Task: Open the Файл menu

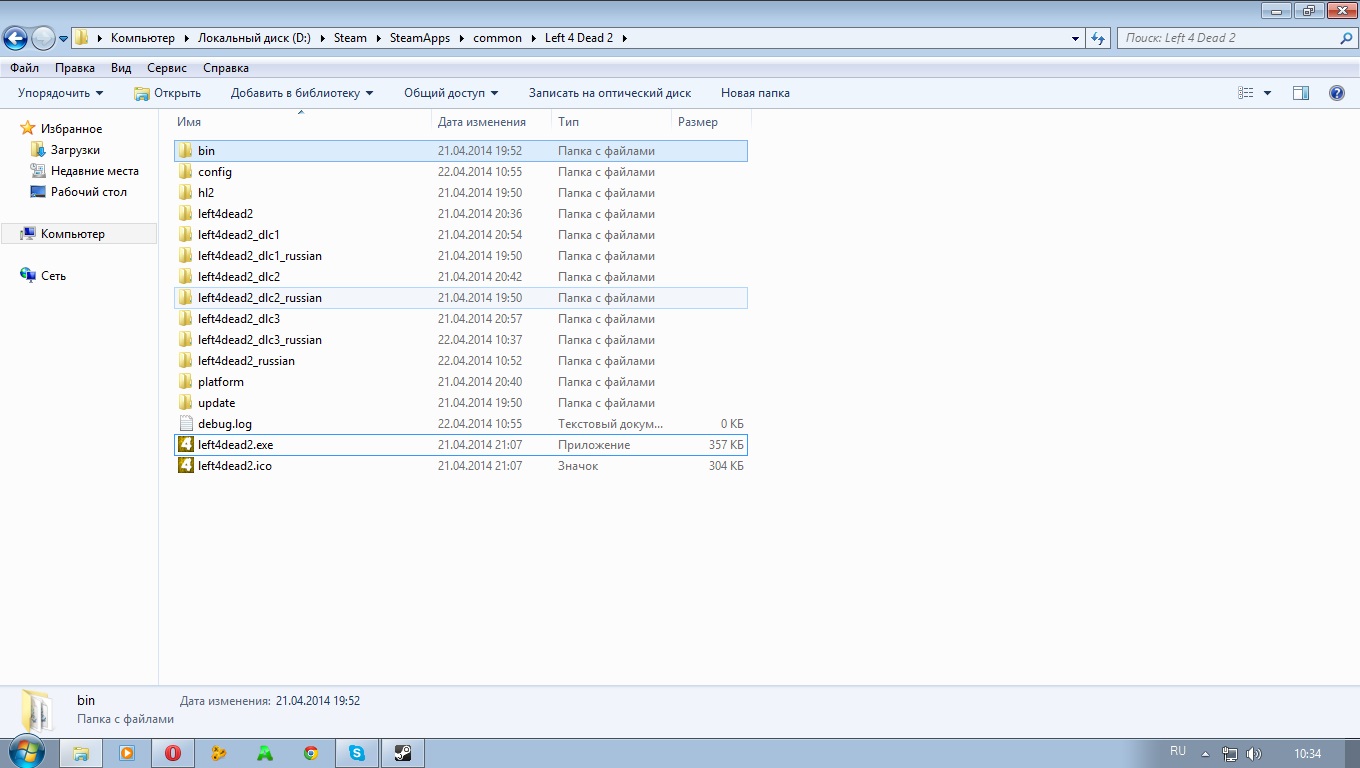Action: (25, 68)
